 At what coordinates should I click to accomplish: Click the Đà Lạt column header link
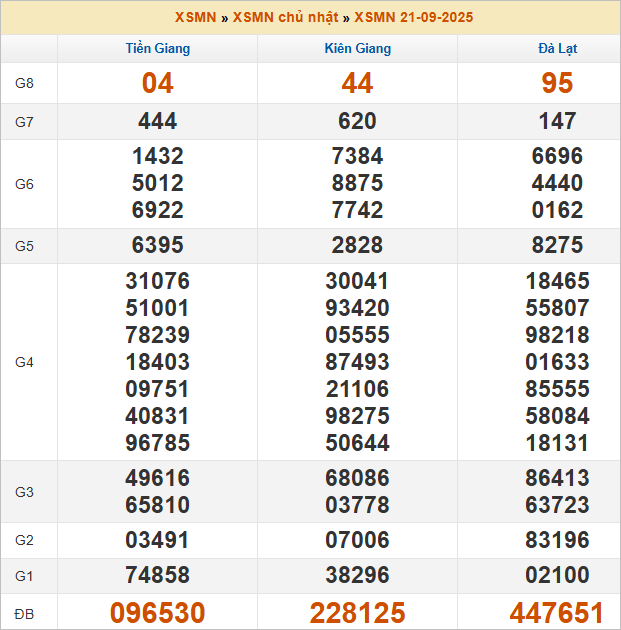coord(557,48)
